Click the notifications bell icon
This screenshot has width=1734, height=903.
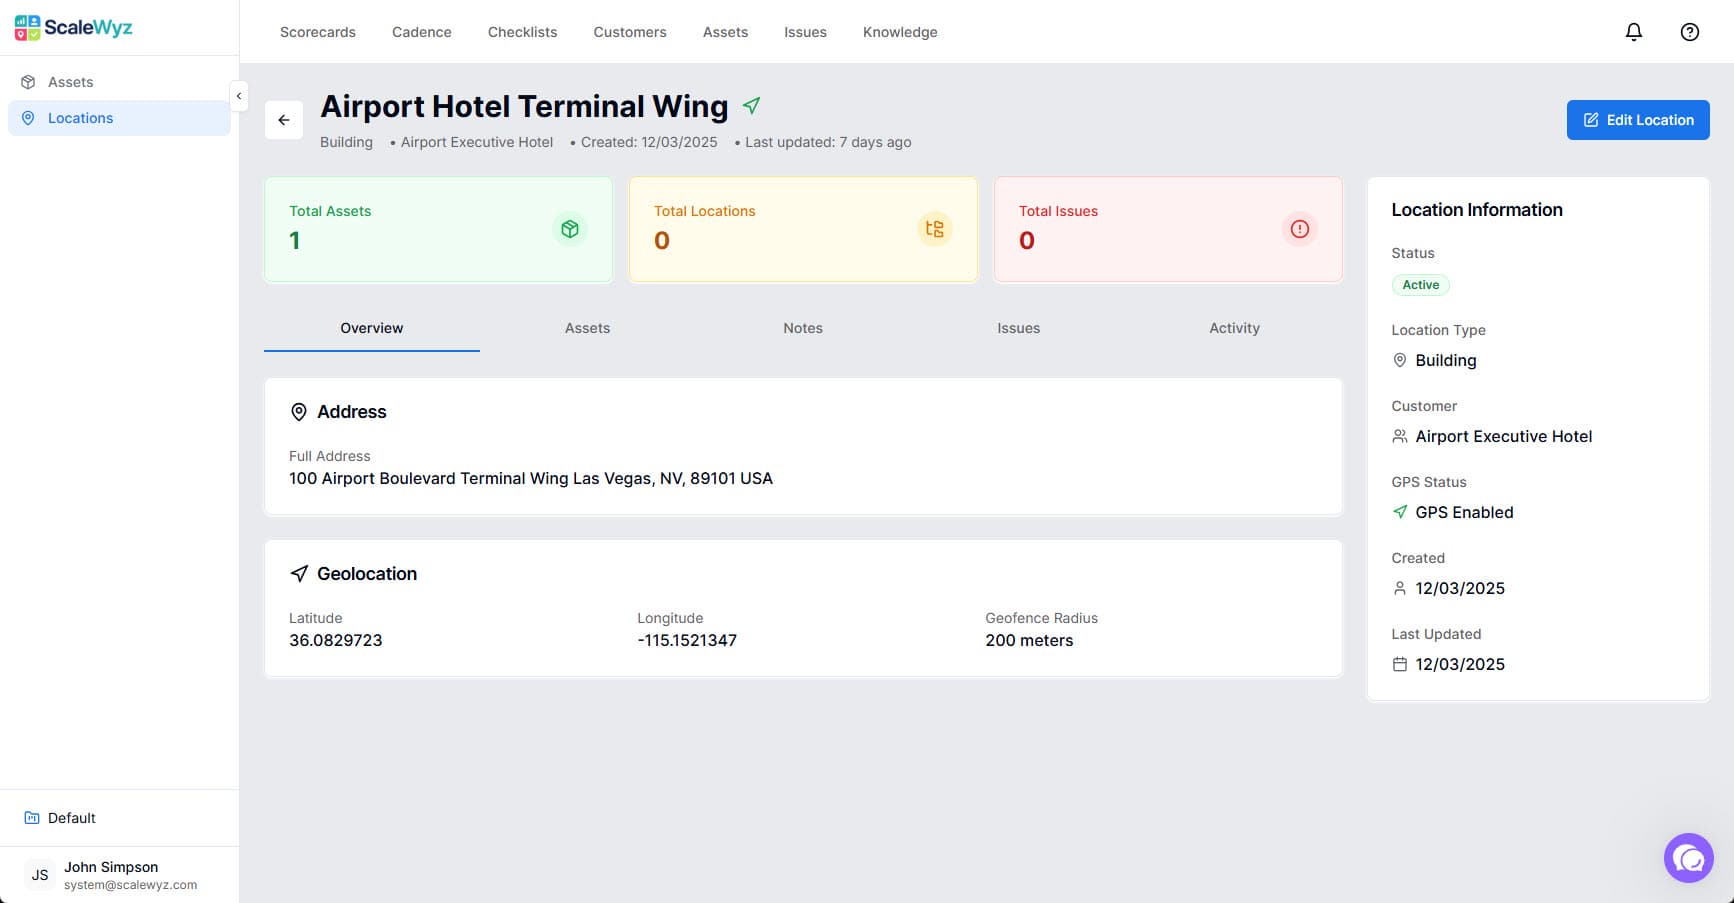1633,32
